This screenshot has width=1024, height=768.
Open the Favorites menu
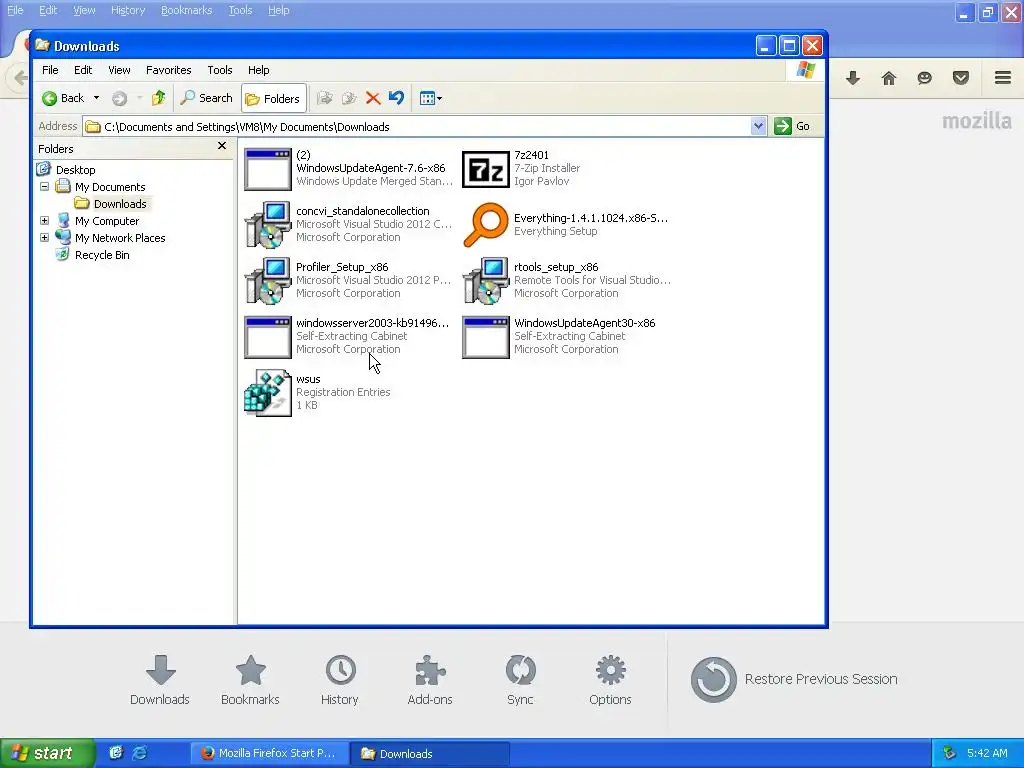tap(168, 70)
